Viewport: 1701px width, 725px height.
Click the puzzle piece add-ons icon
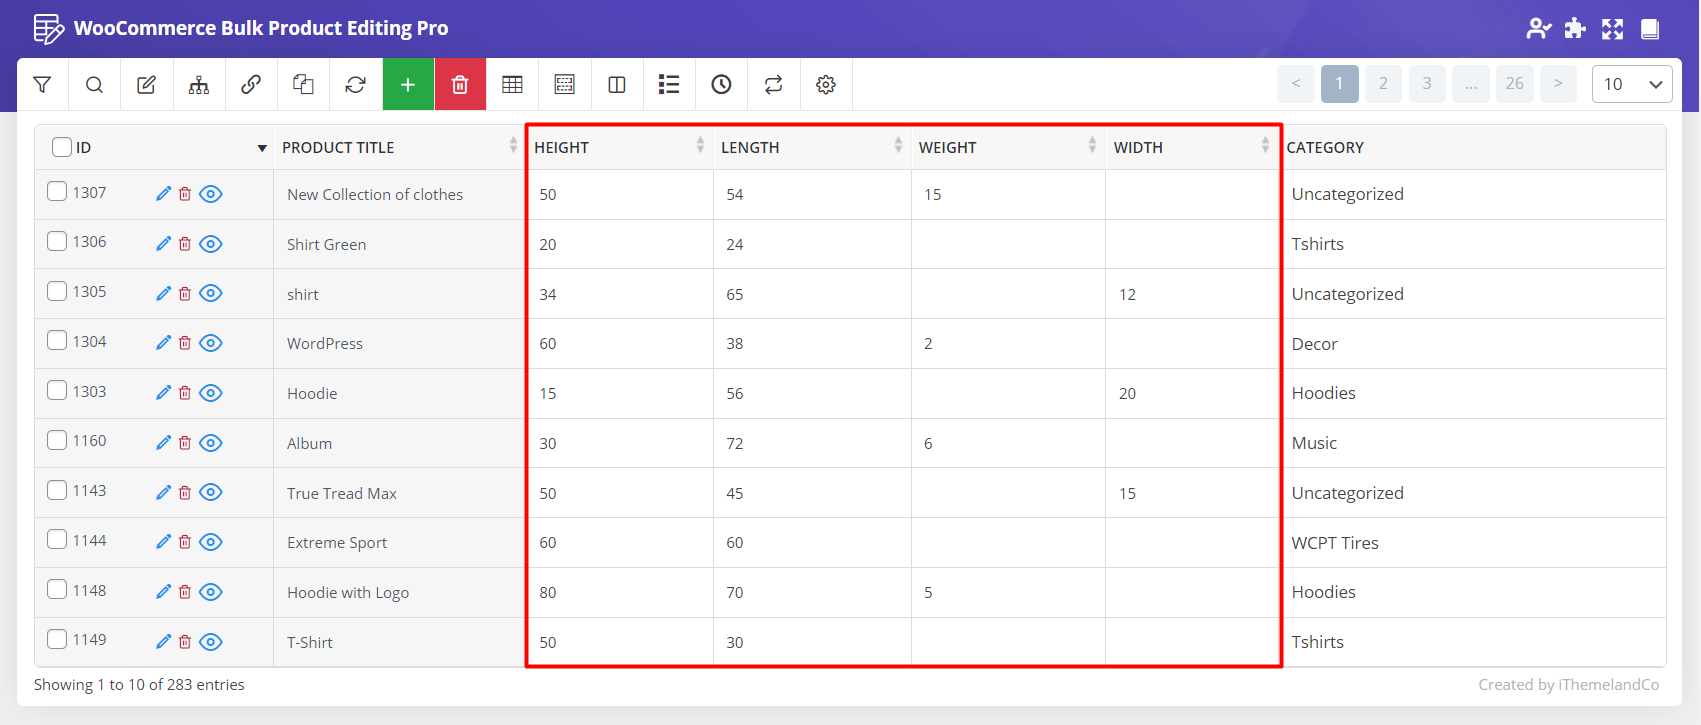coord(1575,29)
